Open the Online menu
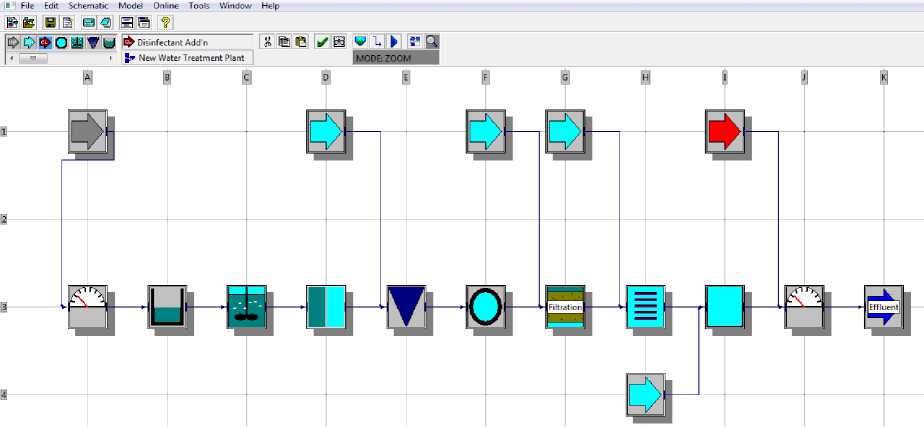 point(166,6)
